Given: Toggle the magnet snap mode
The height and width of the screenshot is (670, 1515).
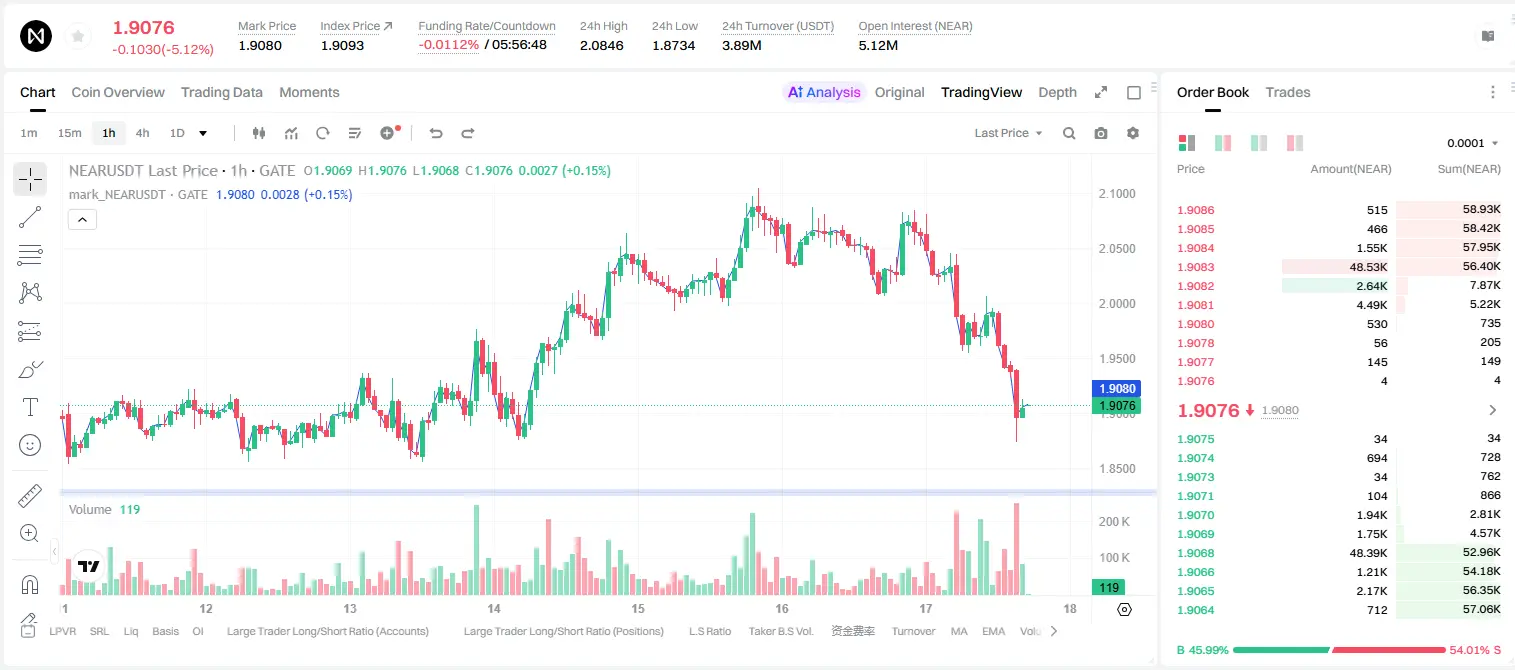Looking at the screenshot, I should pos(30,584).
